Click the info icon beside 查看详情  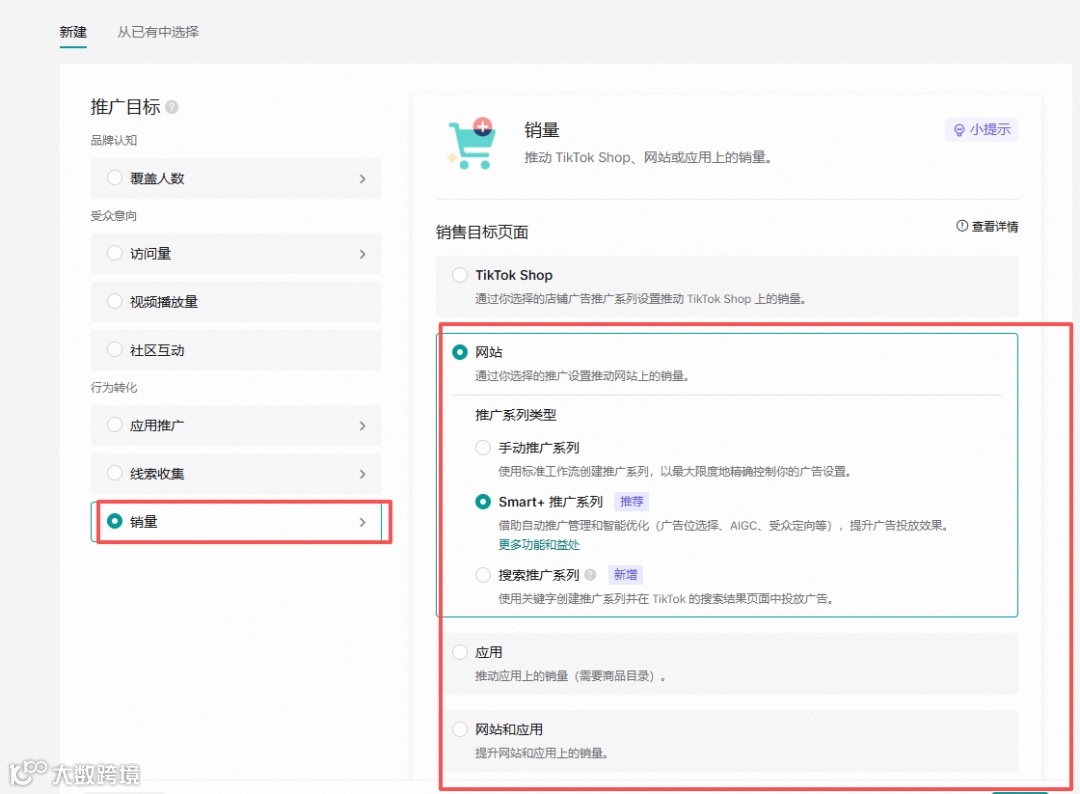coord(962,226)
